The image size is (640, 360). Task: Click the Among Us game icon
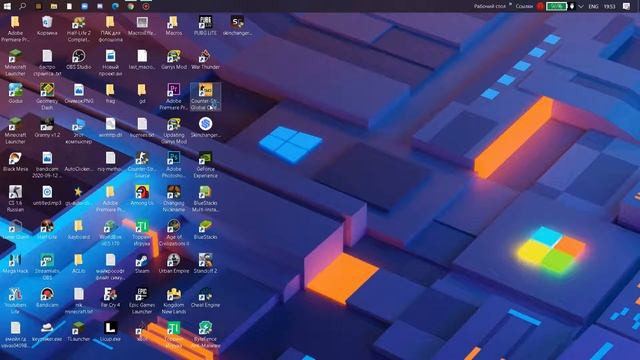click(142, 195)
